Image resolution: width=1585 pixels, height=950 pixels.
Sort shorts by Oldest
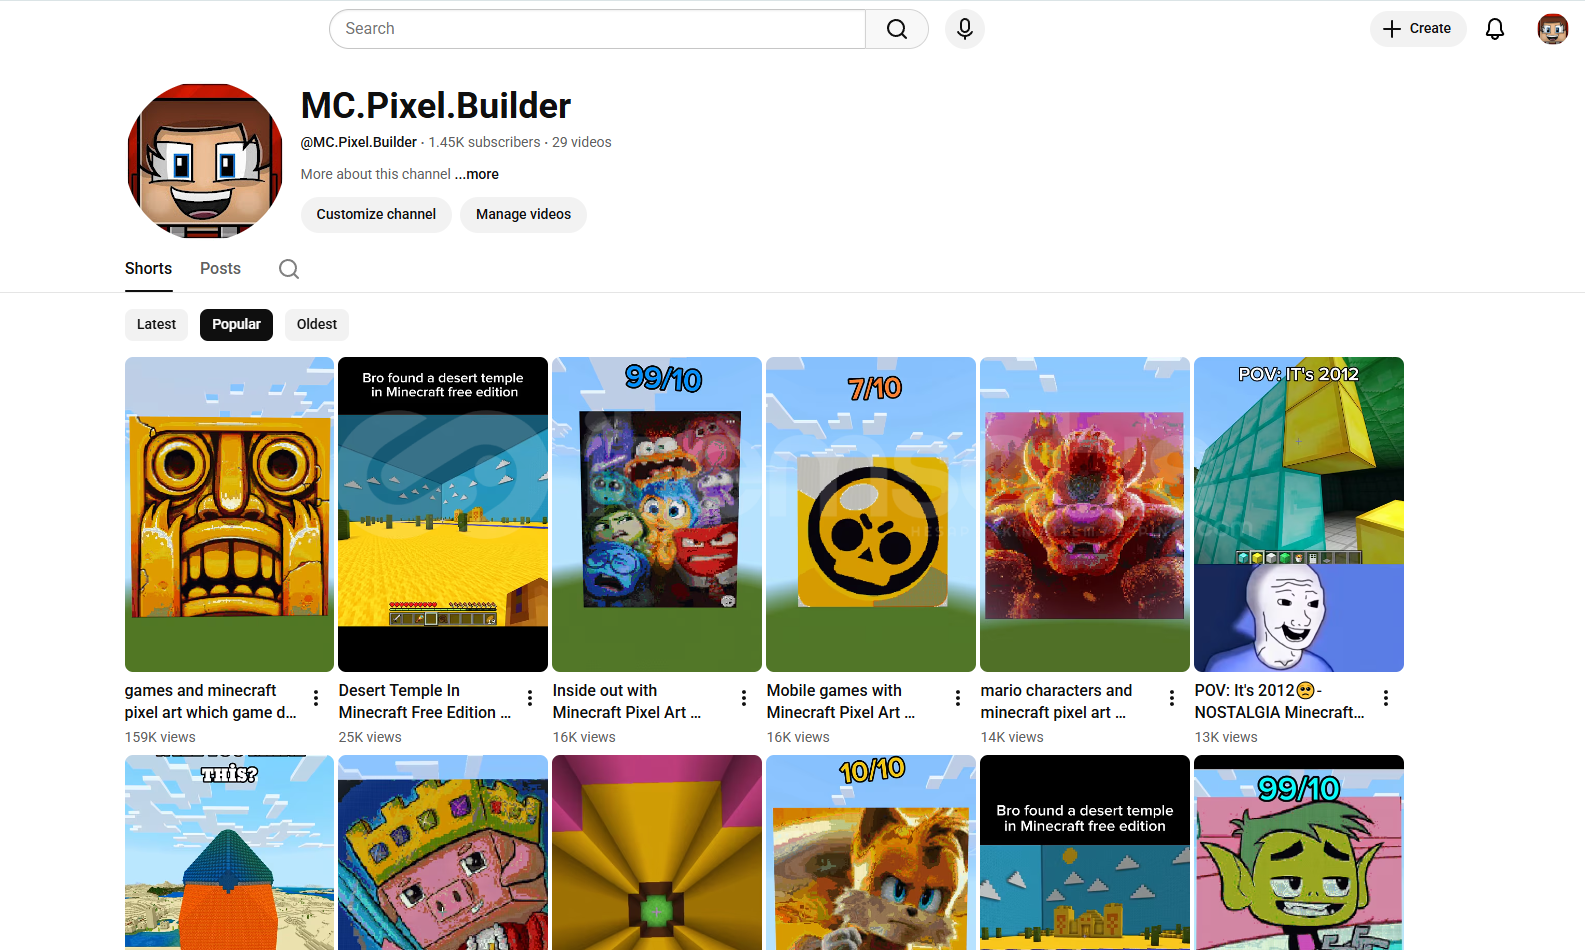click(317, 324)
